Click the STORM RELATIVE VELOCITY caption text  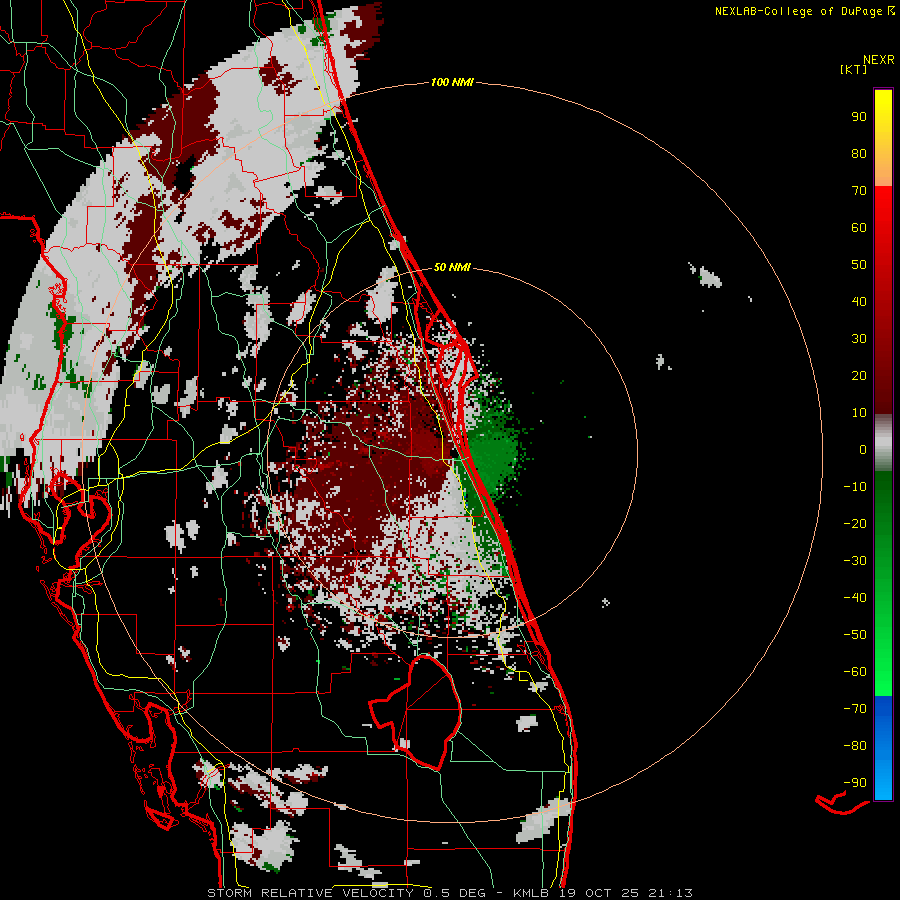pos(310,893)
